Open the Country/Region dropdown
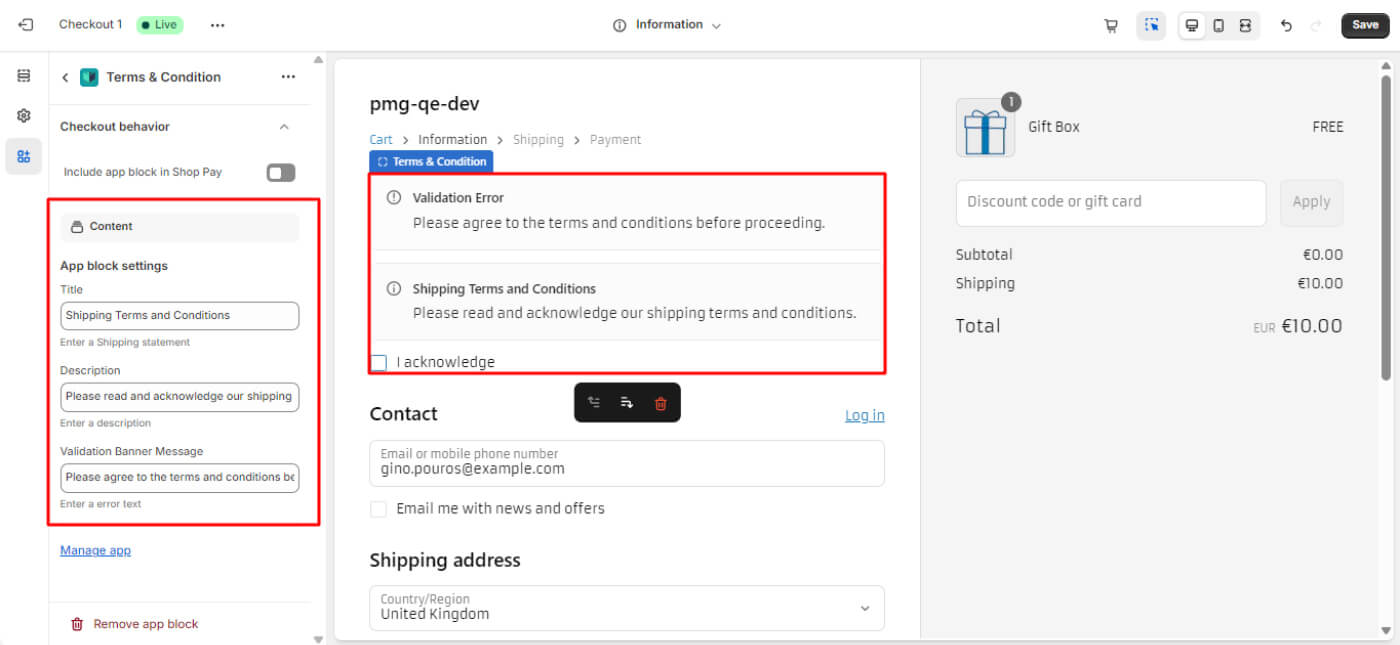 626,608
